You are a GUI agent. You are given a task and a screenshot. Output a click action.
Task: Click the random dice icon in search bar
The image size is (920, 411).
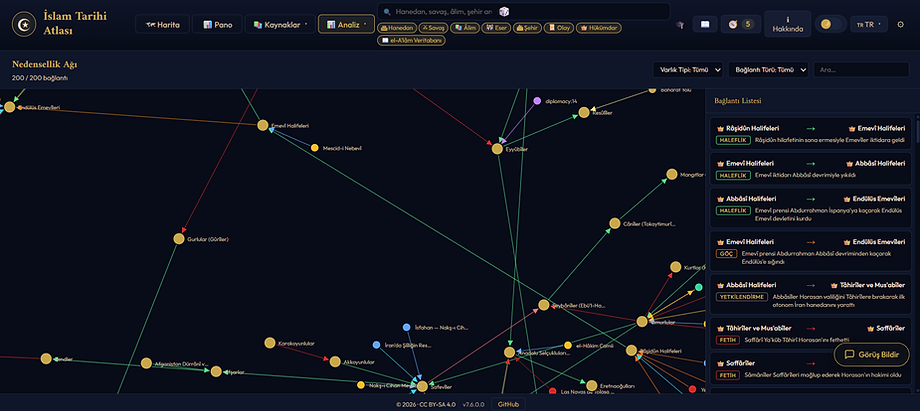point(504,11)
